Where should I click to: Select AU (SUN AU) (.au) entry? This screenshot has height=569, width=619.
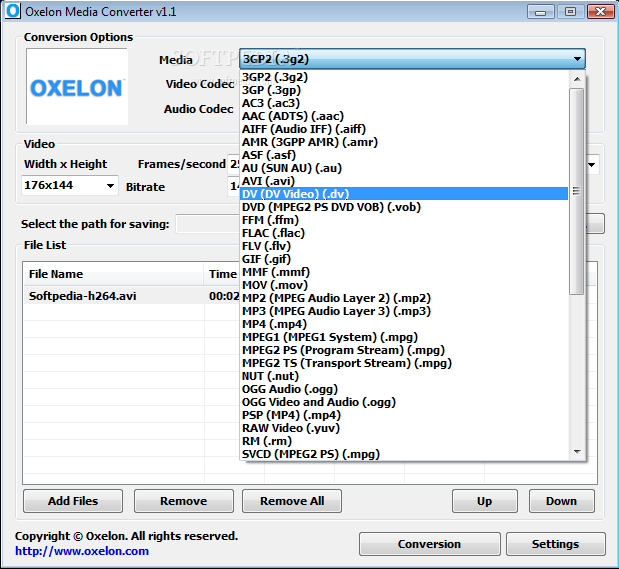click(404, 168)
